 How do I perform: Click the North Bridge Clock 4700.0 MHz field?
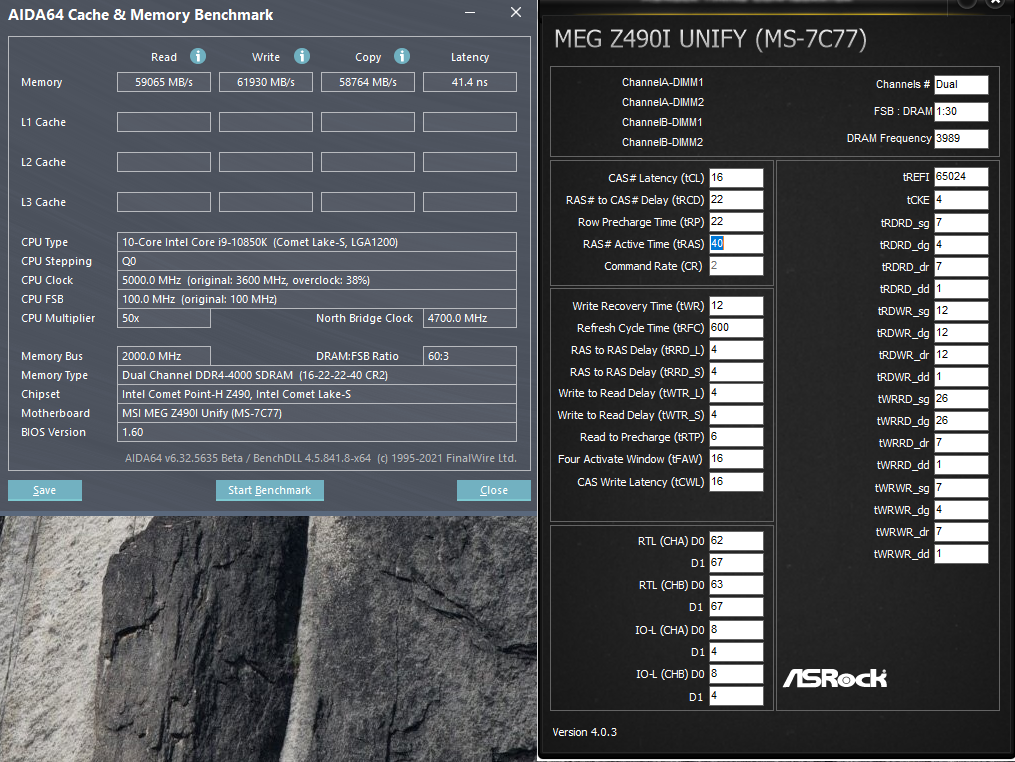click(x=470, y=318)
